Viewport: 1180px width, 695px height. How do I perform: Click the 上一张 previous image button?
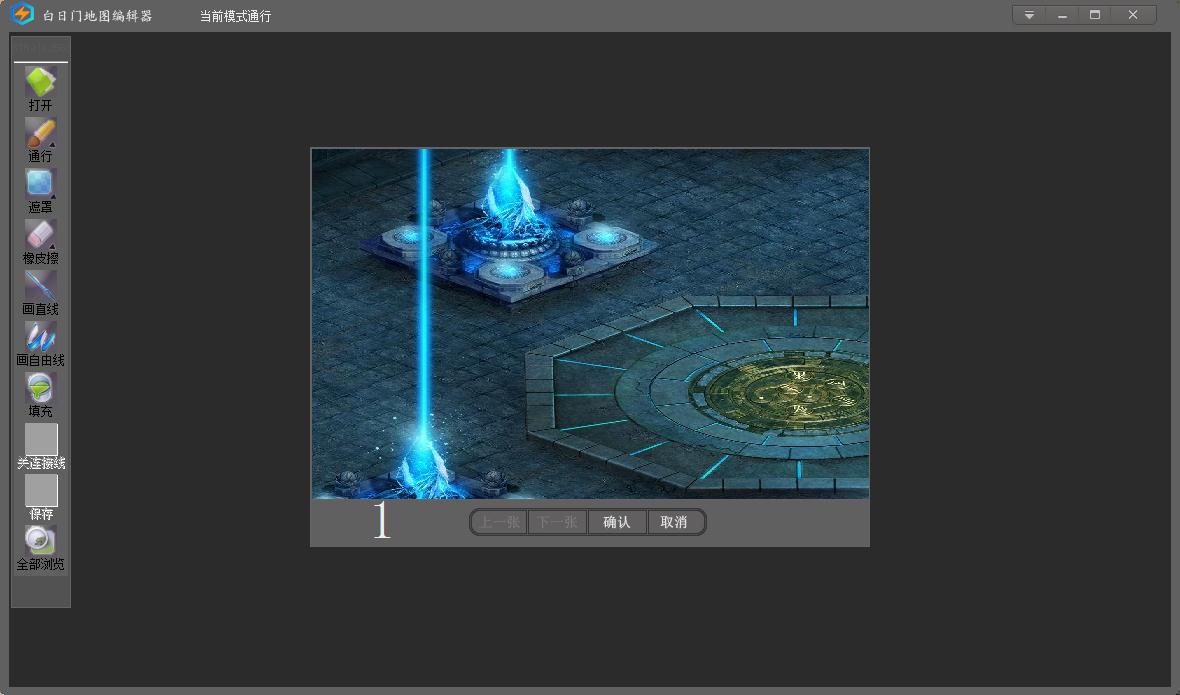tap(500, 522)
